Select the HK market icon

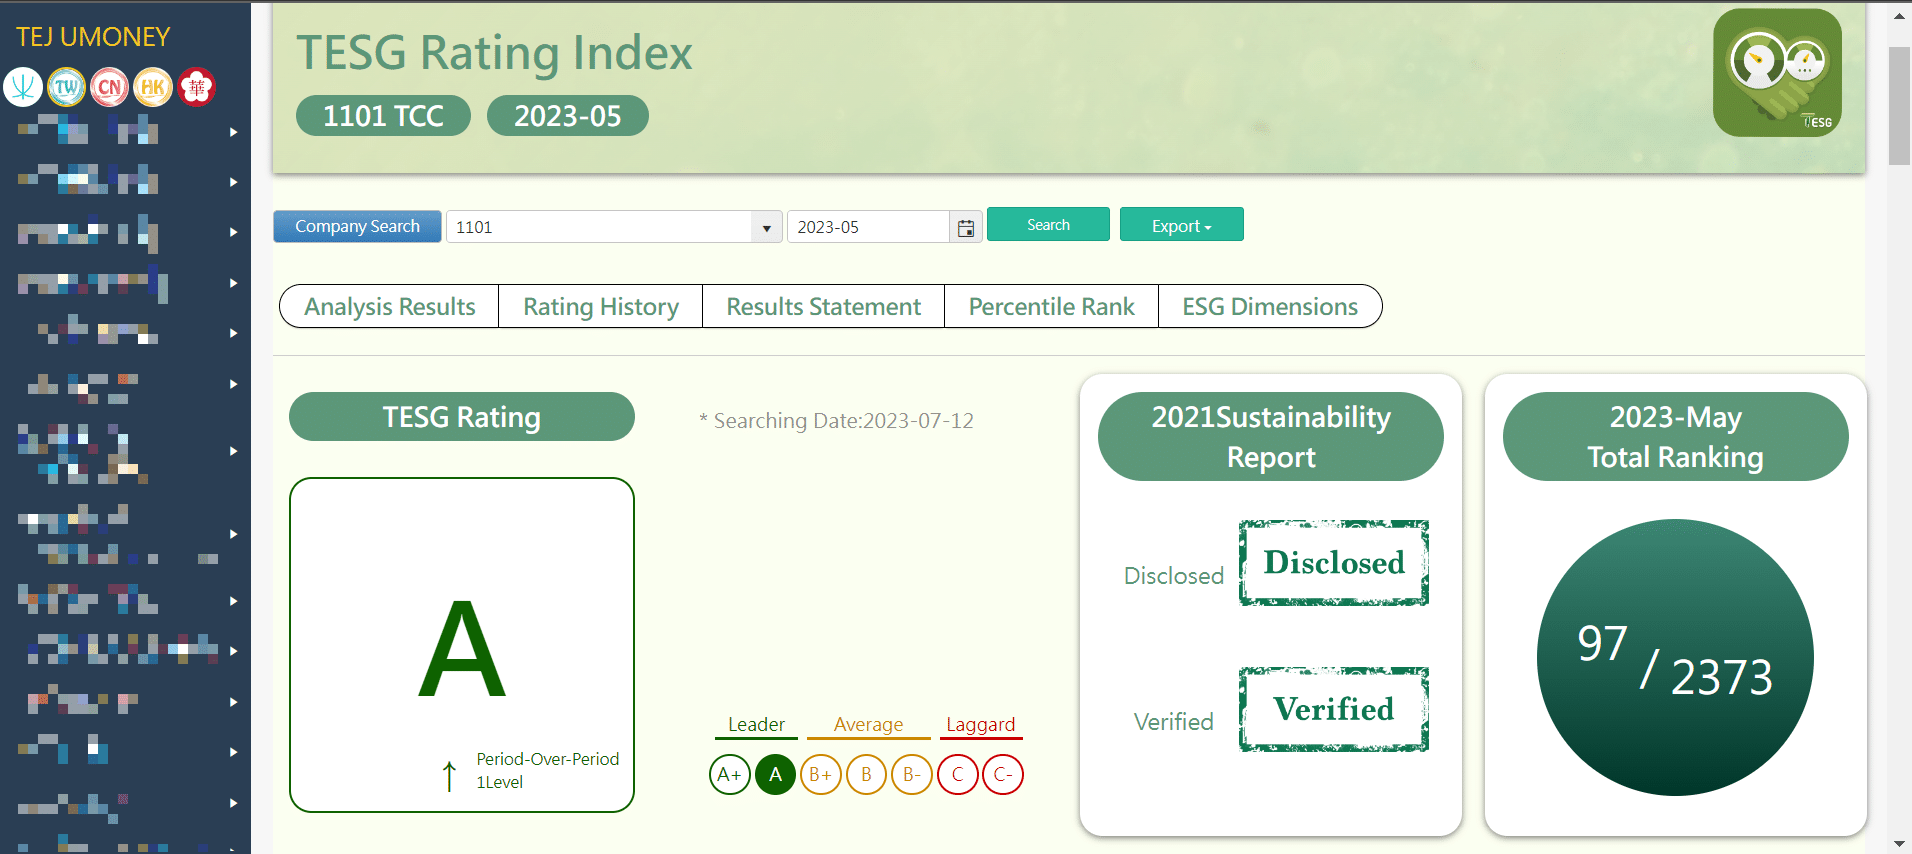(153, 87)
